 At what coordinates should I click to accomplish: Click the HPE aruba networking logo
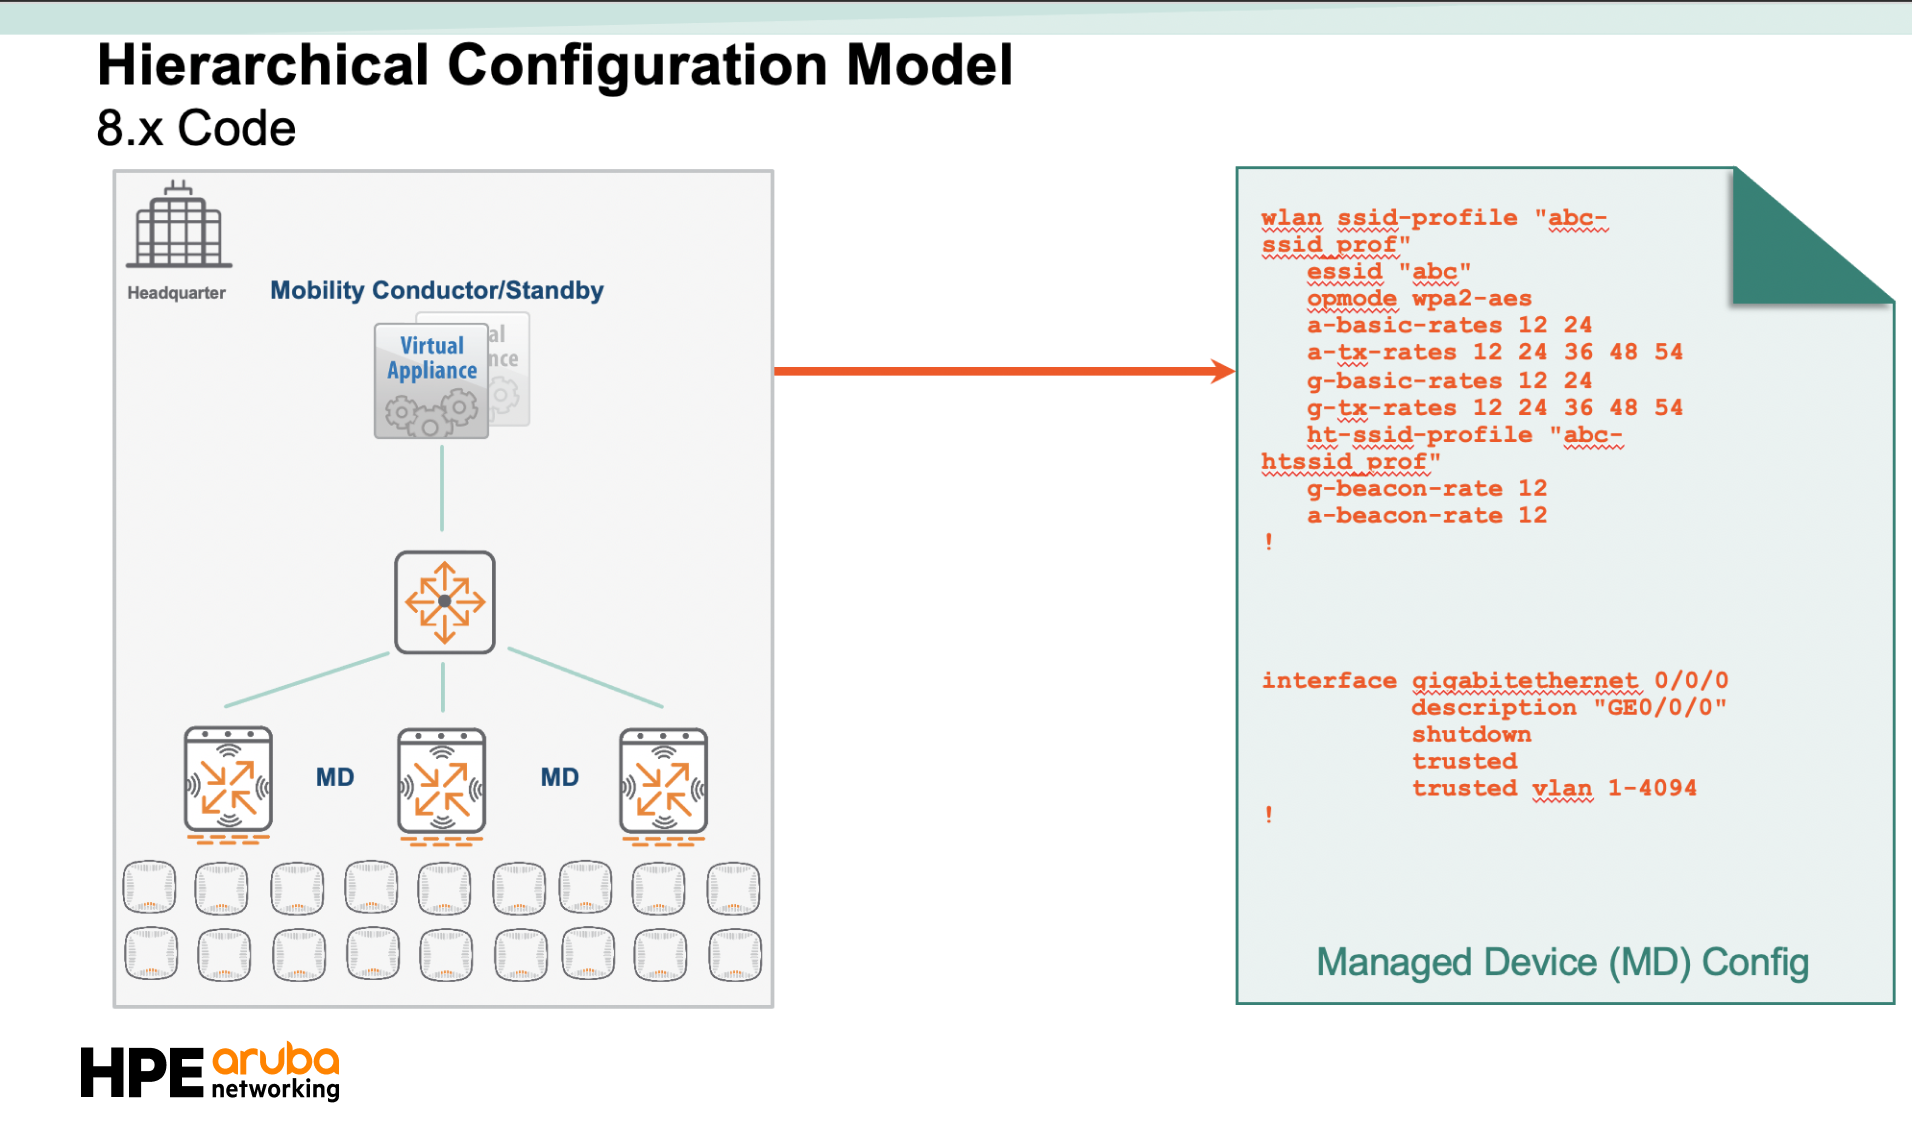[x=210, y=1072]
